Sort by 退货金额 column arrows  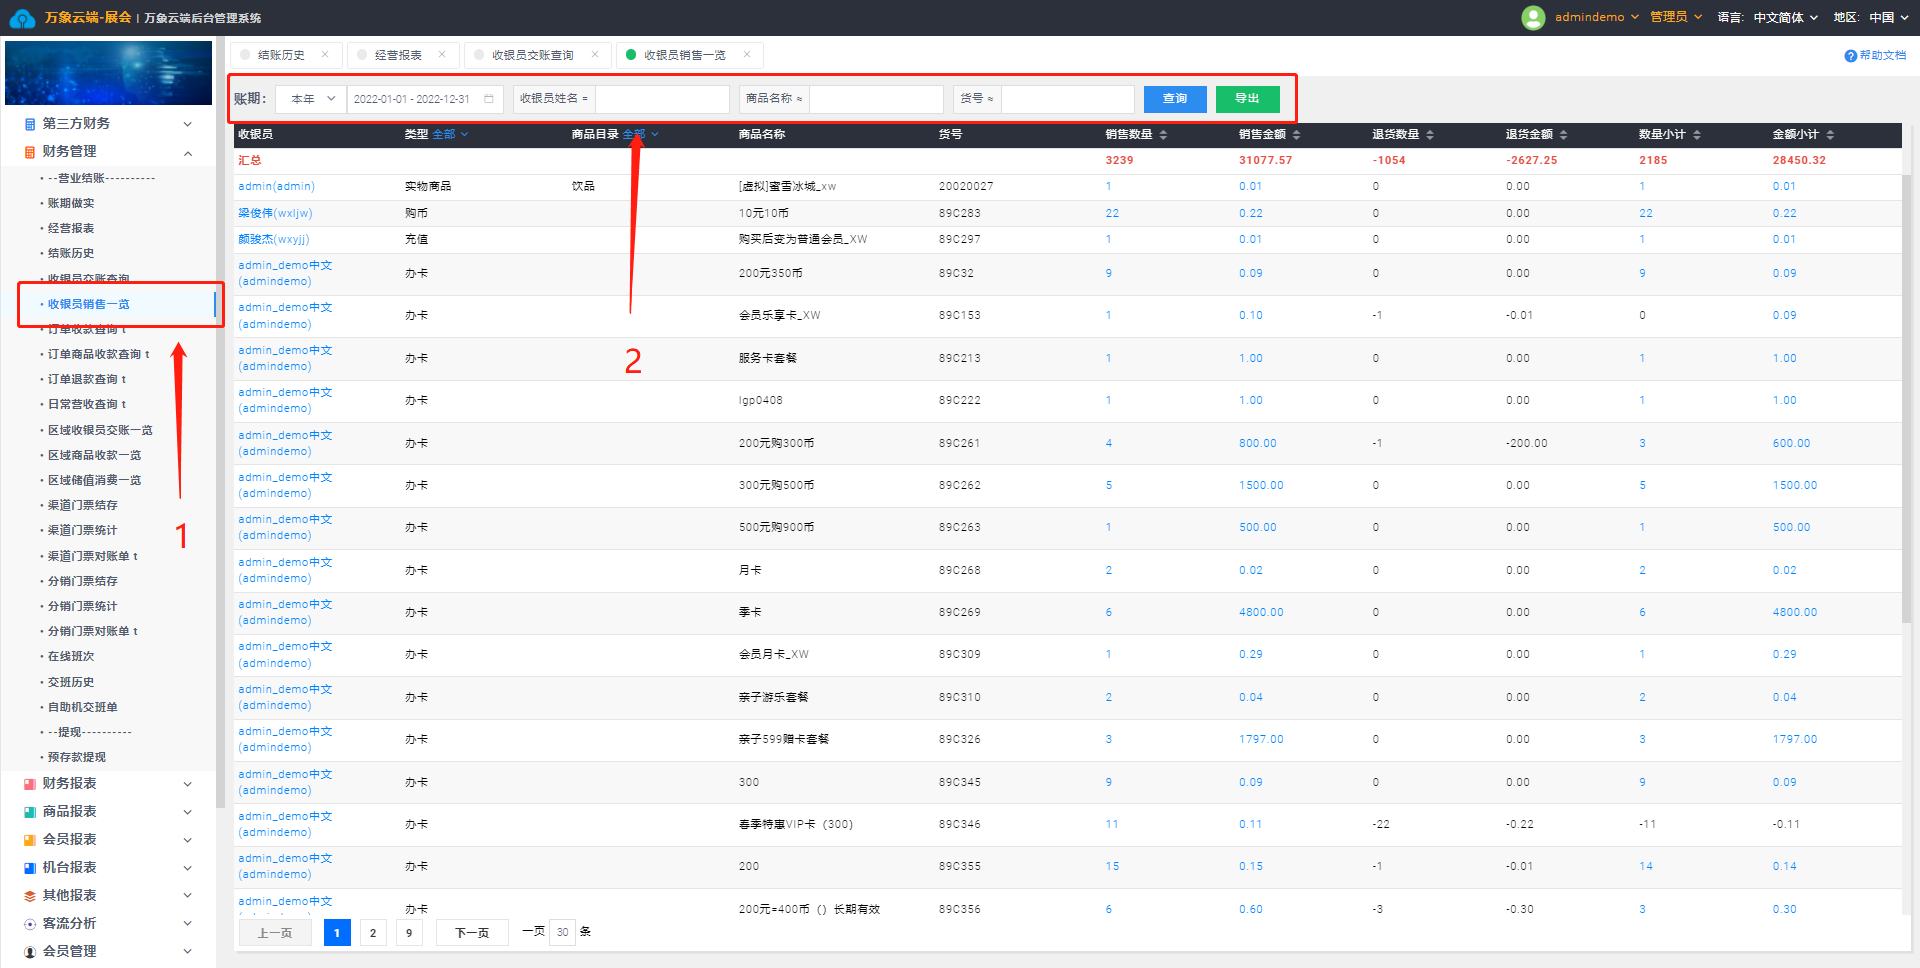point(1564,135)
